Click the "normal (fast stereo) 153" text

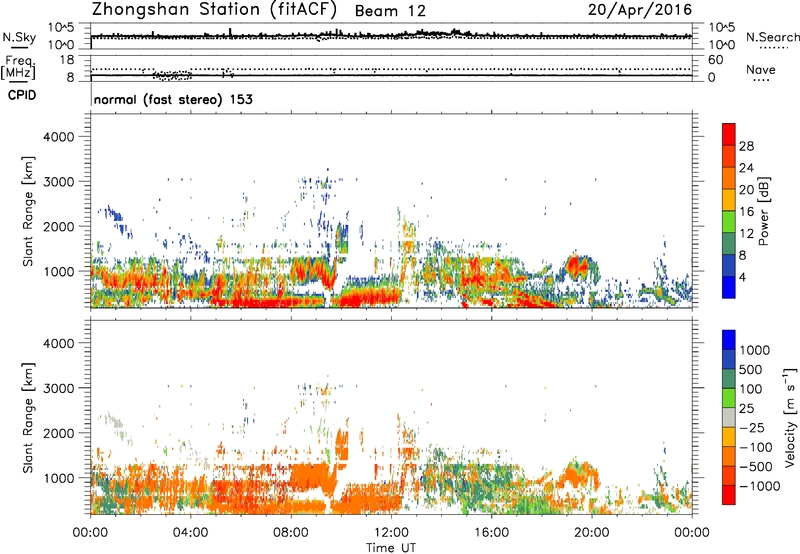[173, 99]
